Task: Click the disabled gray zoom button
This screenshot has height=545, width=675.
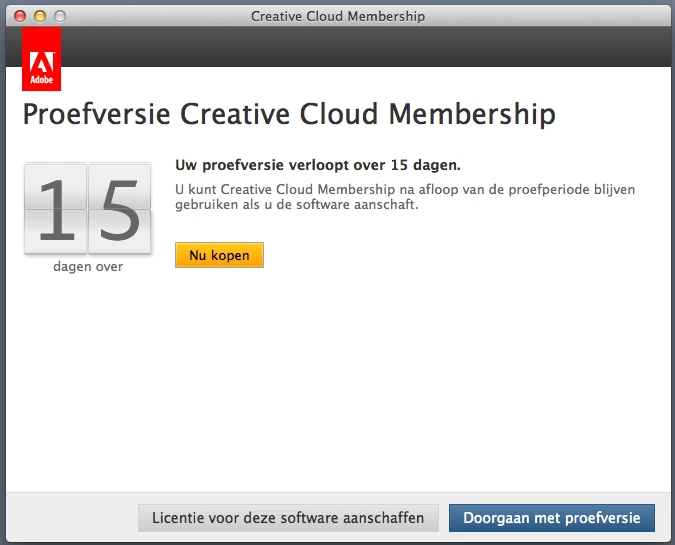Action: coord(60,16)
